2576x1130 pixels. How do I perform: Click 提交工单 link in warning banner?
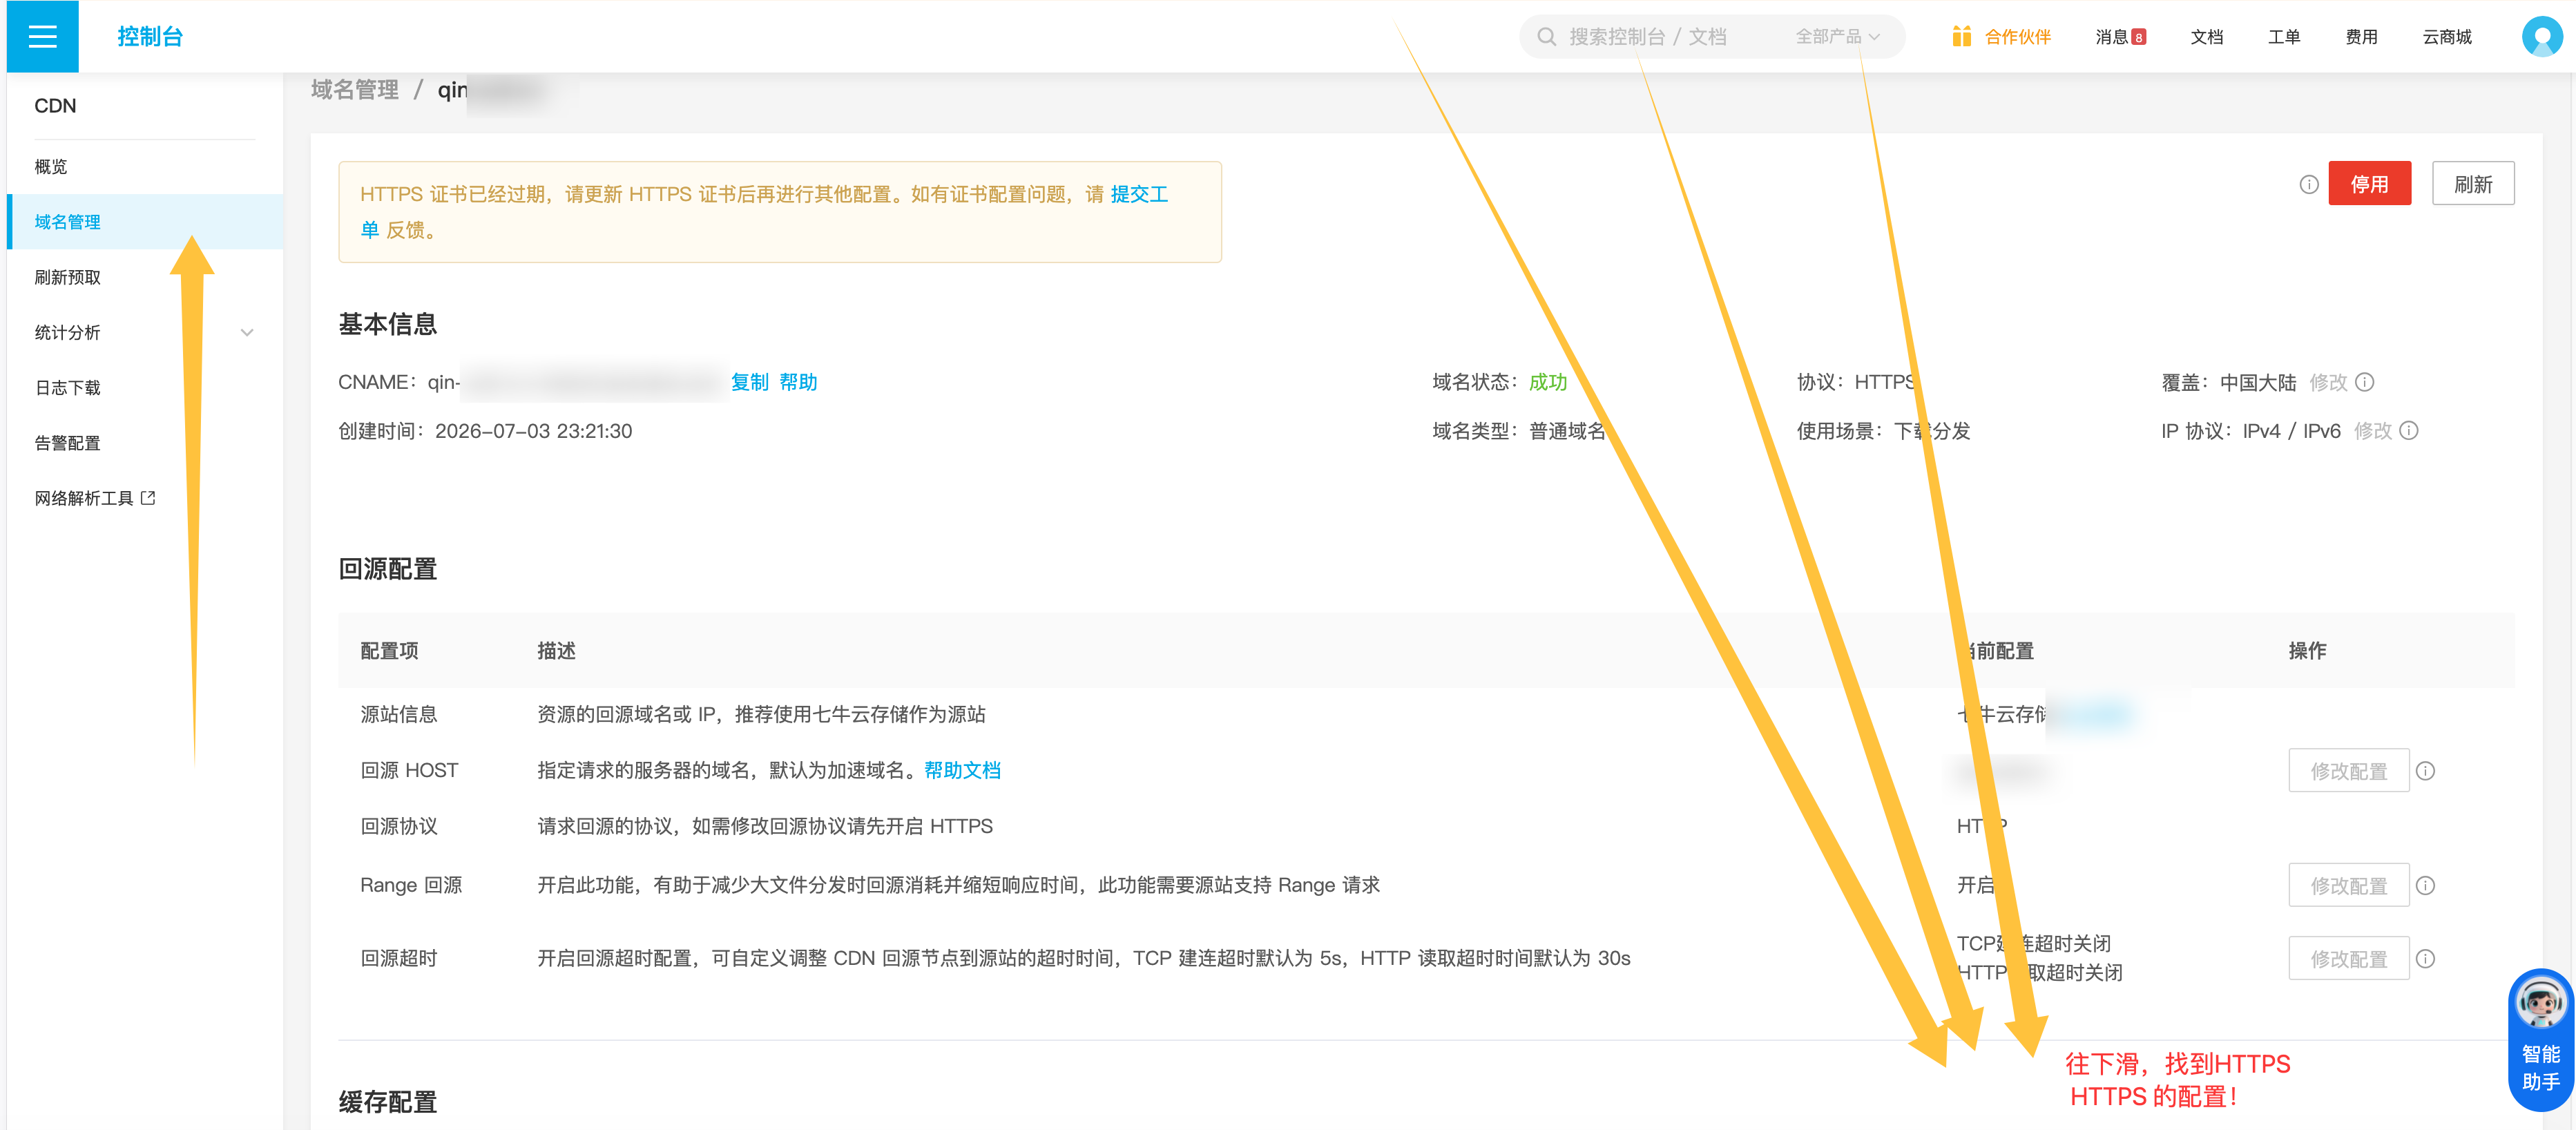click(x=1139, y=195)
